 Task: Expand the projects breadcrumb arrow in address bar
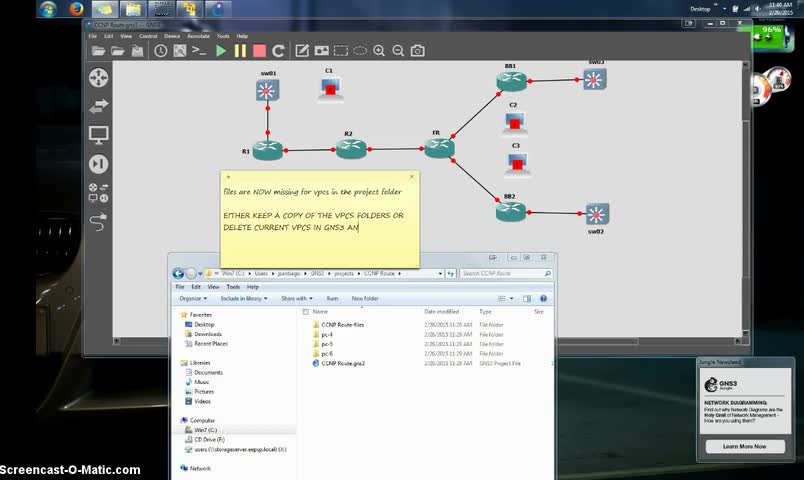358,274
